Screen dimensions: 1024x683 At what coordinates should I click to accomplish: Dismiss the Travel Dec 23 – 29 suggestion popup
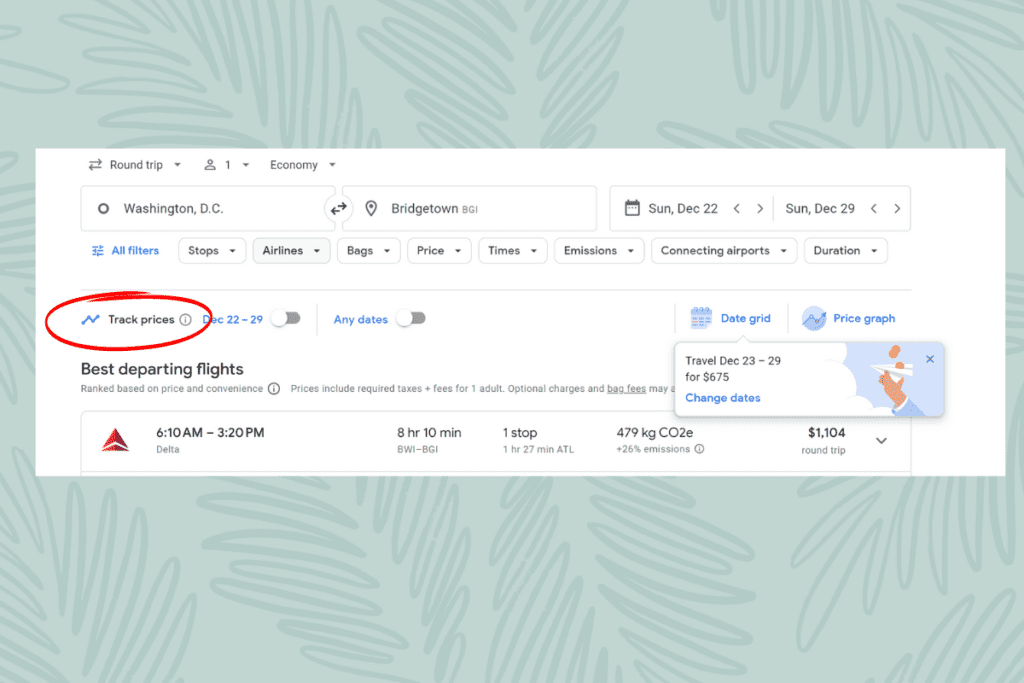coord(930,358)
